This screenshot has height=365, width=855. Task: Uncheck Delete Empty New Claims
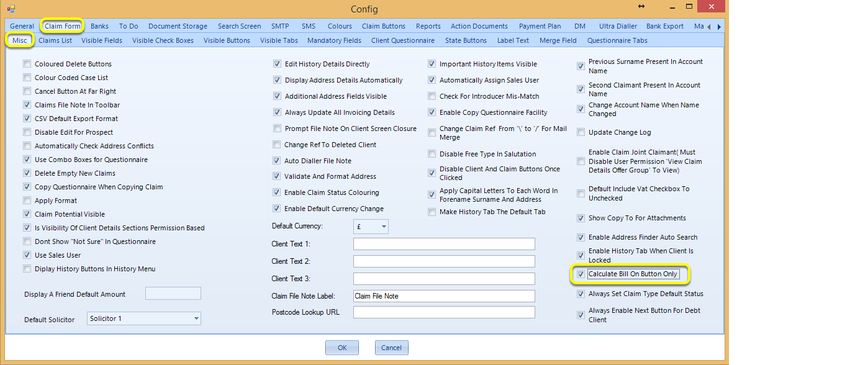(x=27, y=173)
